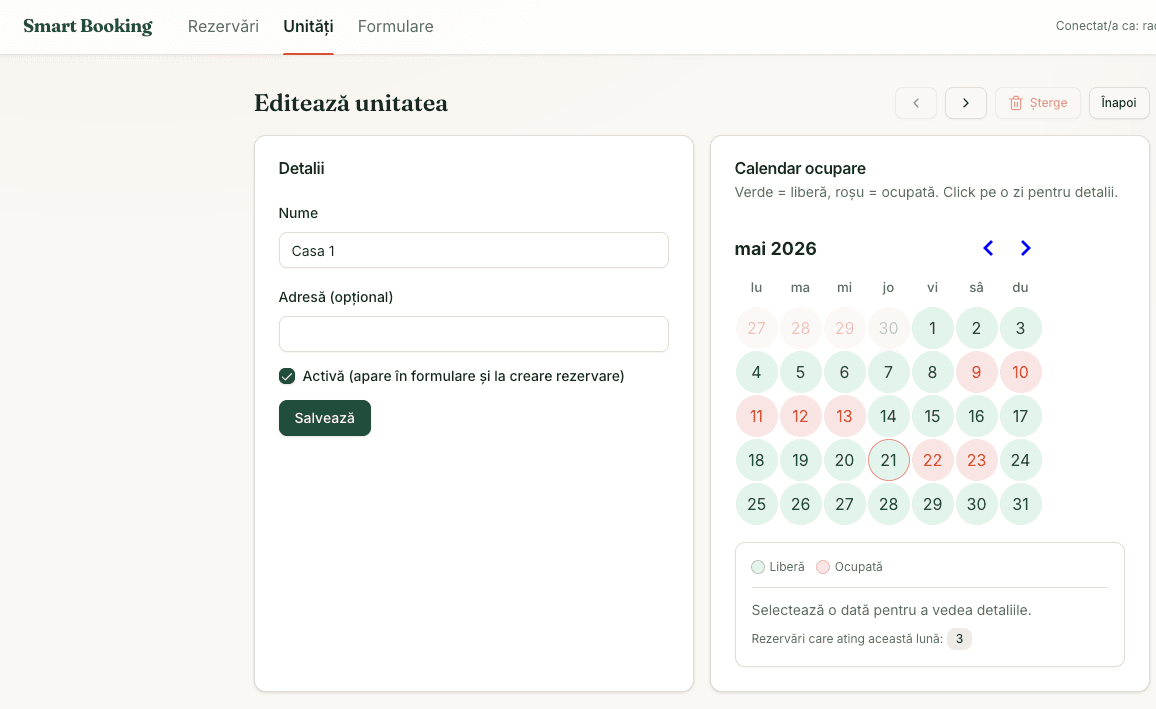Switch to the Formulare tab
1156x709 pixels.
395,27
